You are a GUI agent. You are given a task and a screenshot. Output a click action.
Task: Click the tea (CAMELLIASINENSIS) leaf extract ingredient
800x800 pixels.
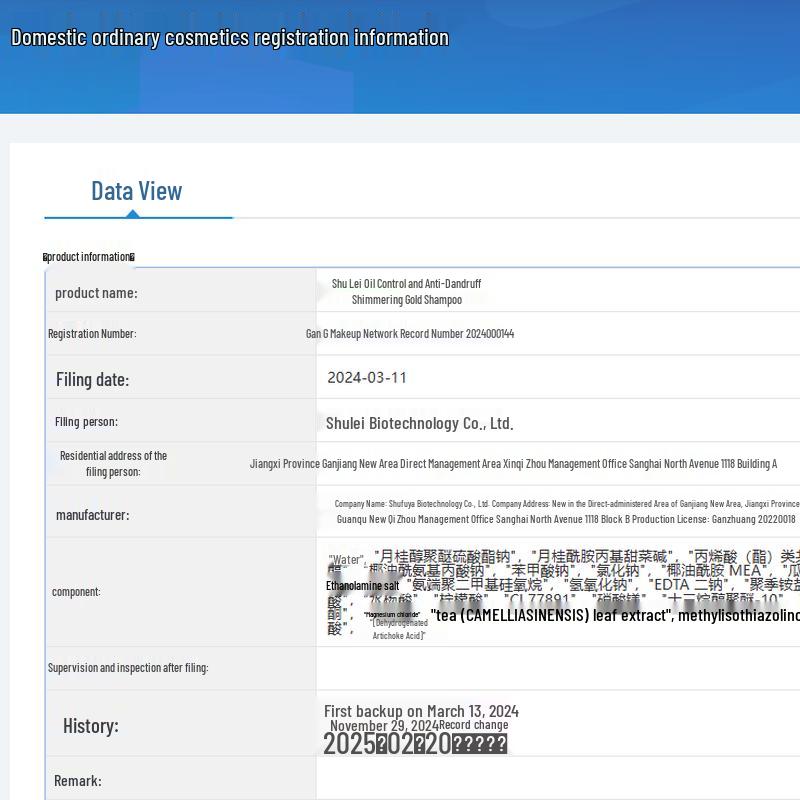pos(552,616)
